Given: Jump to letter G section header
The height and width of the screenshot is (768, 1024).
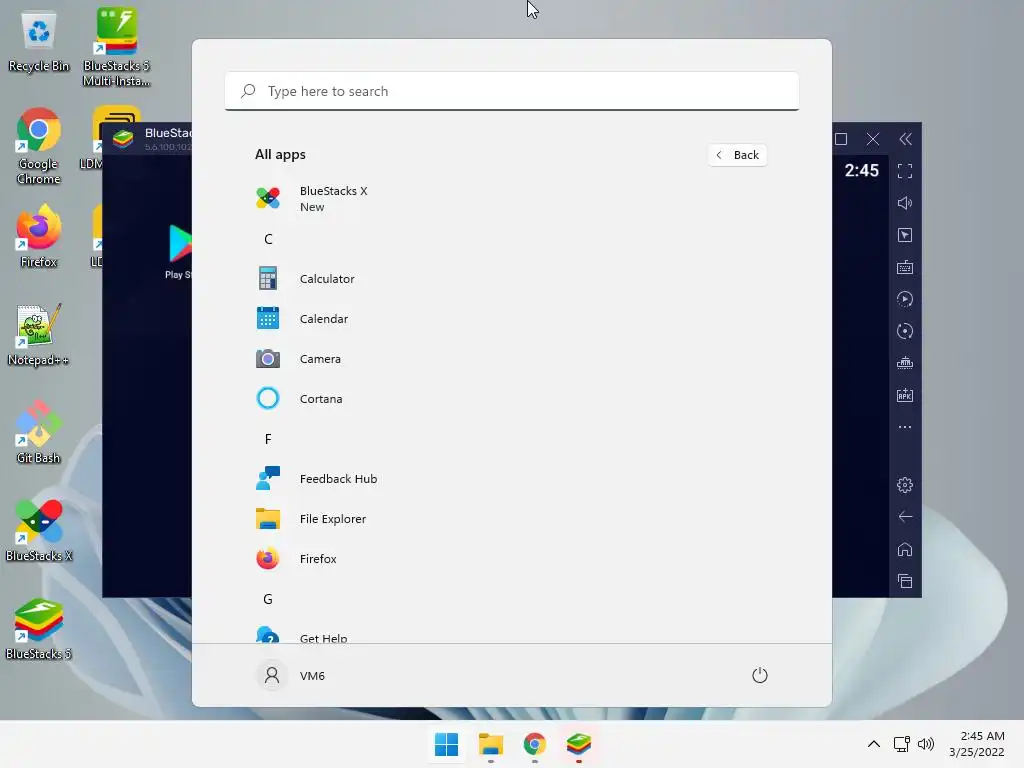Looking at the screenshot, I should coord(268,599).
